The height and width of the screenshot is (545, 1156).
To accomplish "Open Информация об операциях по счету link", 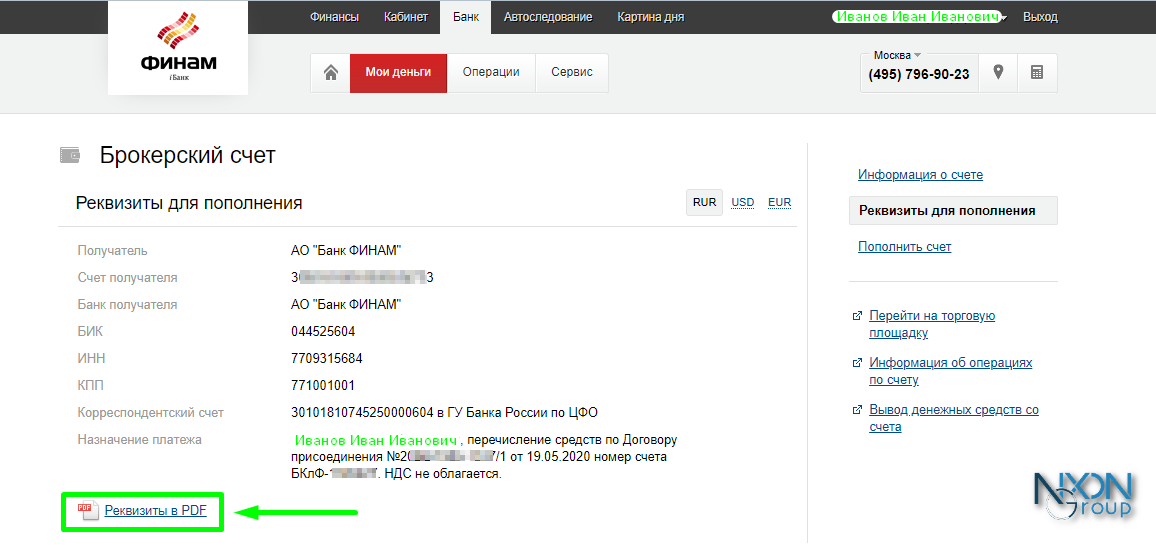I will click(x=950, y=371).
